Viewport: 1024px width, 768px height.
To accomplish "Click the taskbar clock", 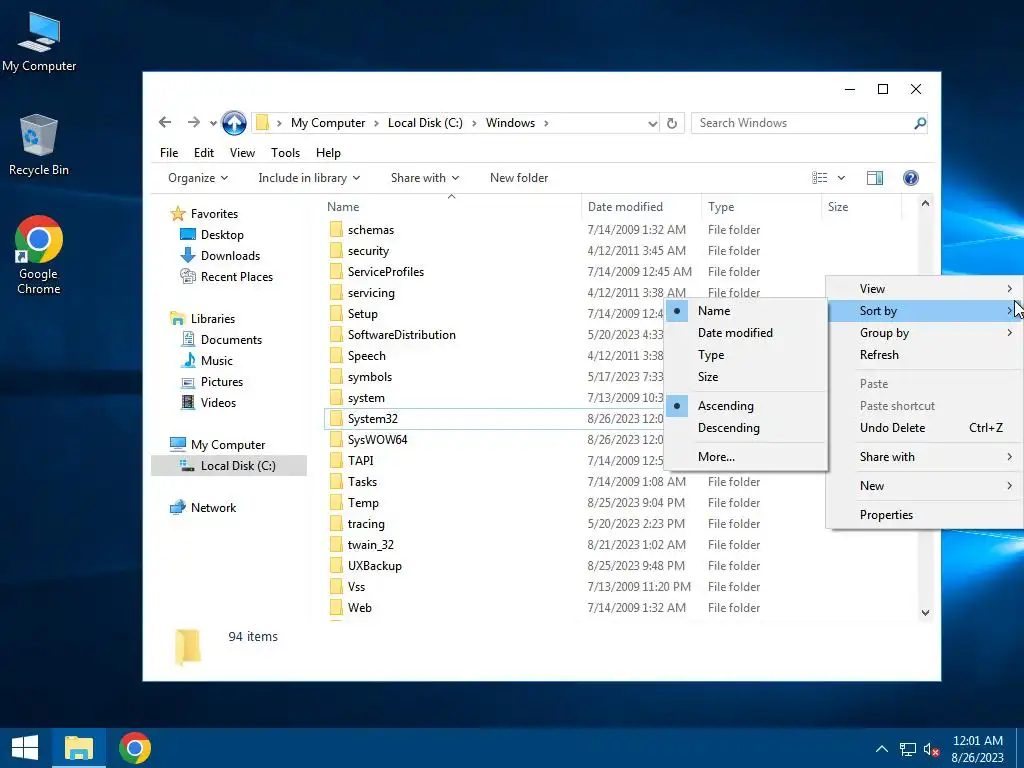I will coord(977,749).
